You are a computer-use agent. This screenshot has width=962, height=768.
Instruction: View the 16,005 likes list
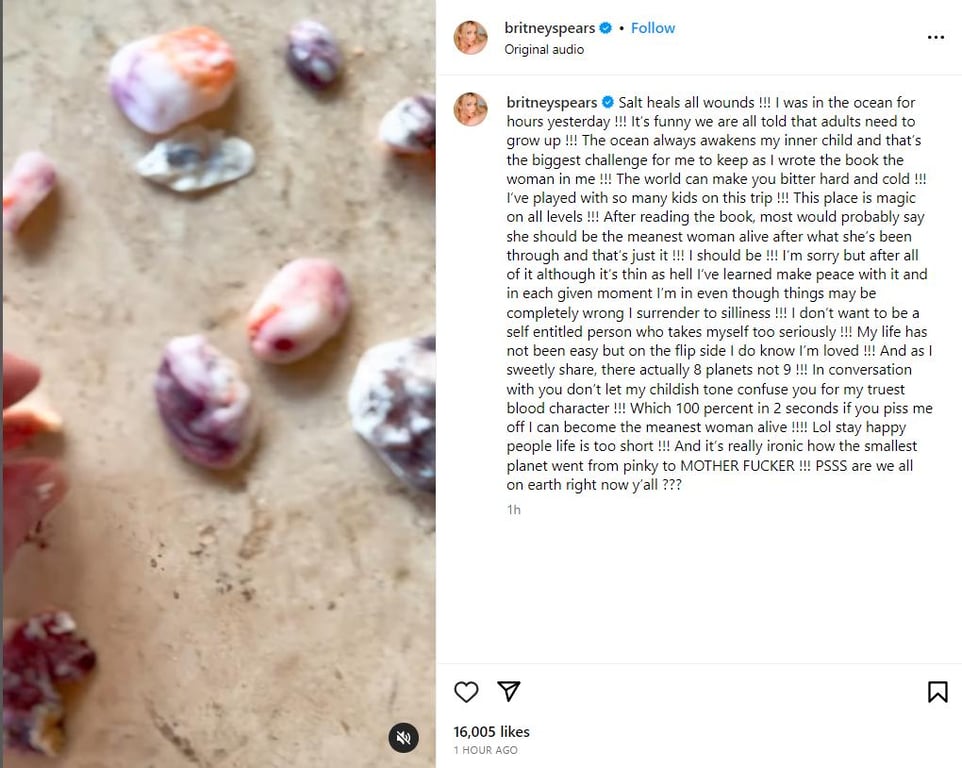tap(492, 732)
